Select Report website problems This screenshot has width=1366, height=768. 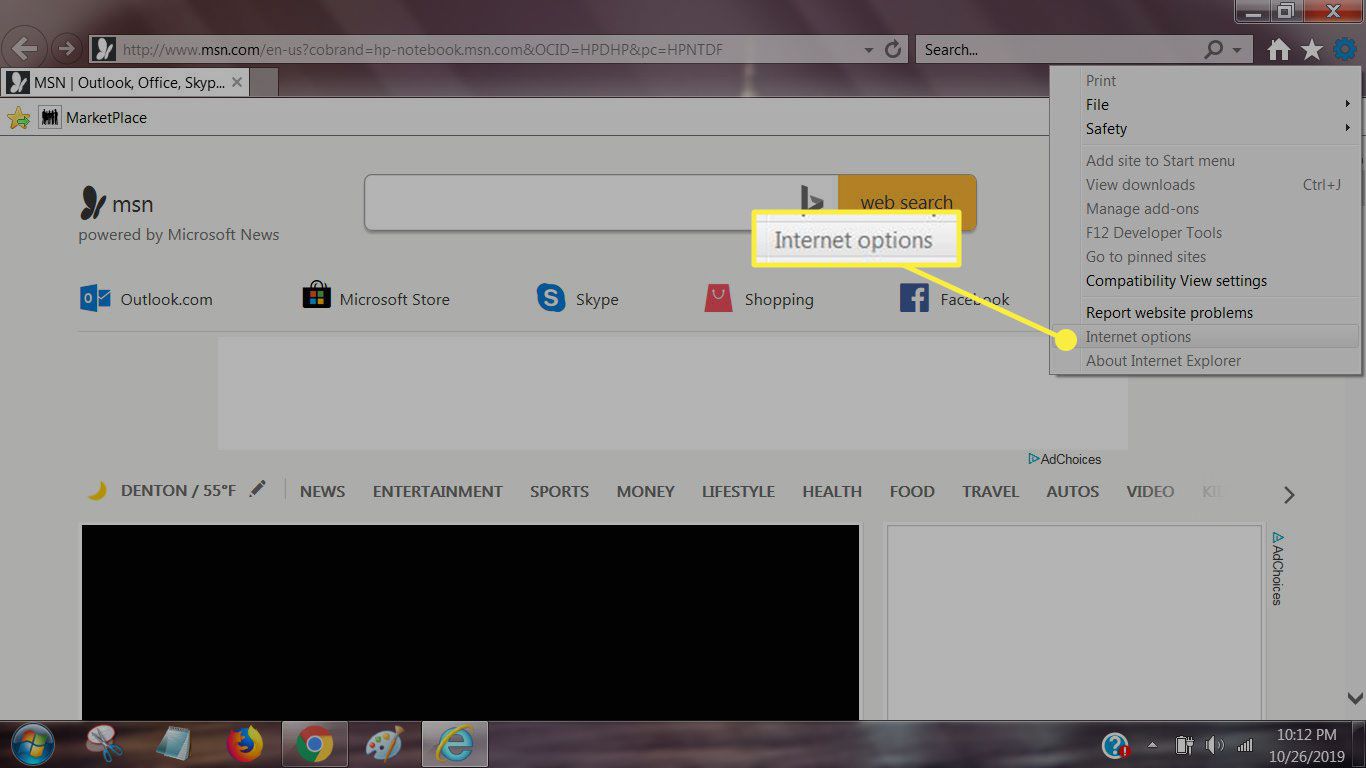tap(1206, 312)
